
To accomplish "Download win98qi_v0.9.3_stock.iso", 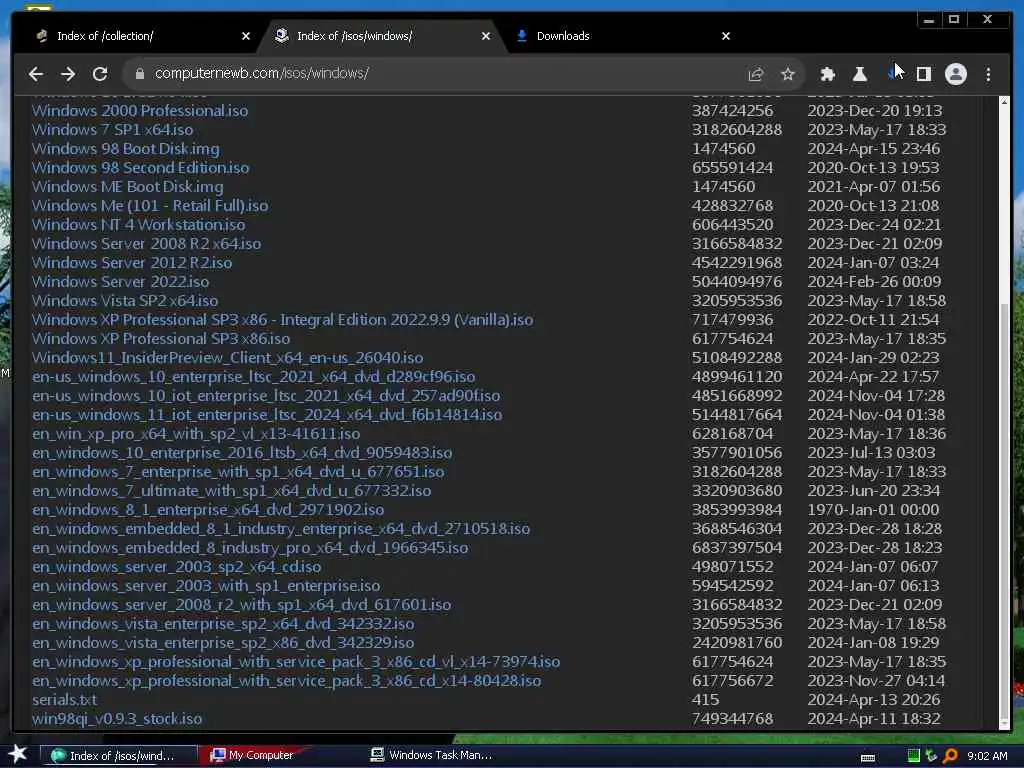I will (x=117, y=718).
